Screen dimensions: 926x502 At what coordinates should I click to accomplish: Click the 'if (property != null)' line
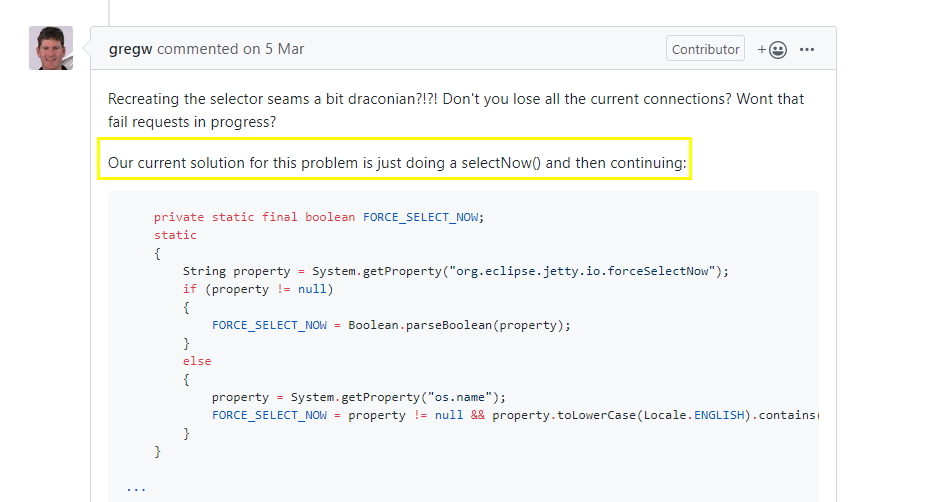point(257,289)
